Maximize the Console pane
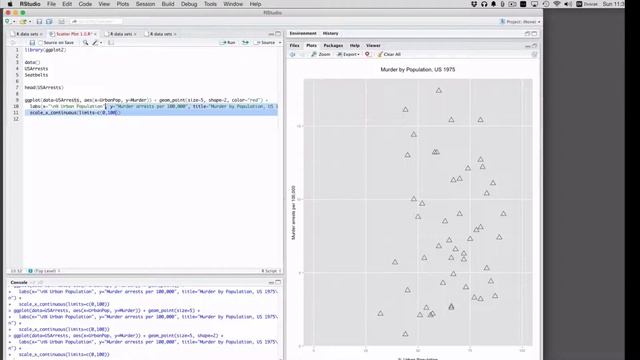Image resolution: width=640 pixels, height=360 pixels. [278, 282]
